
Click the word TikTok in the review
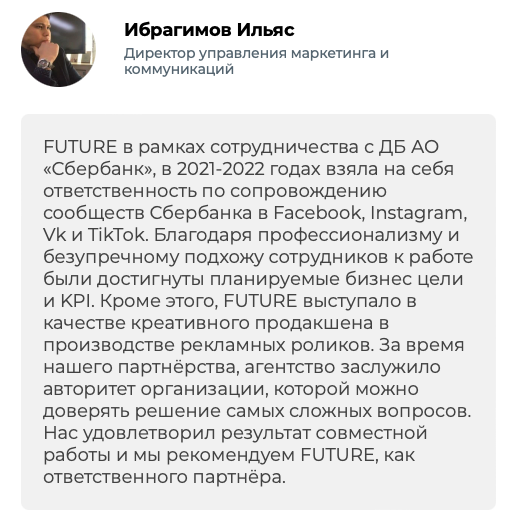pos(117,235)
